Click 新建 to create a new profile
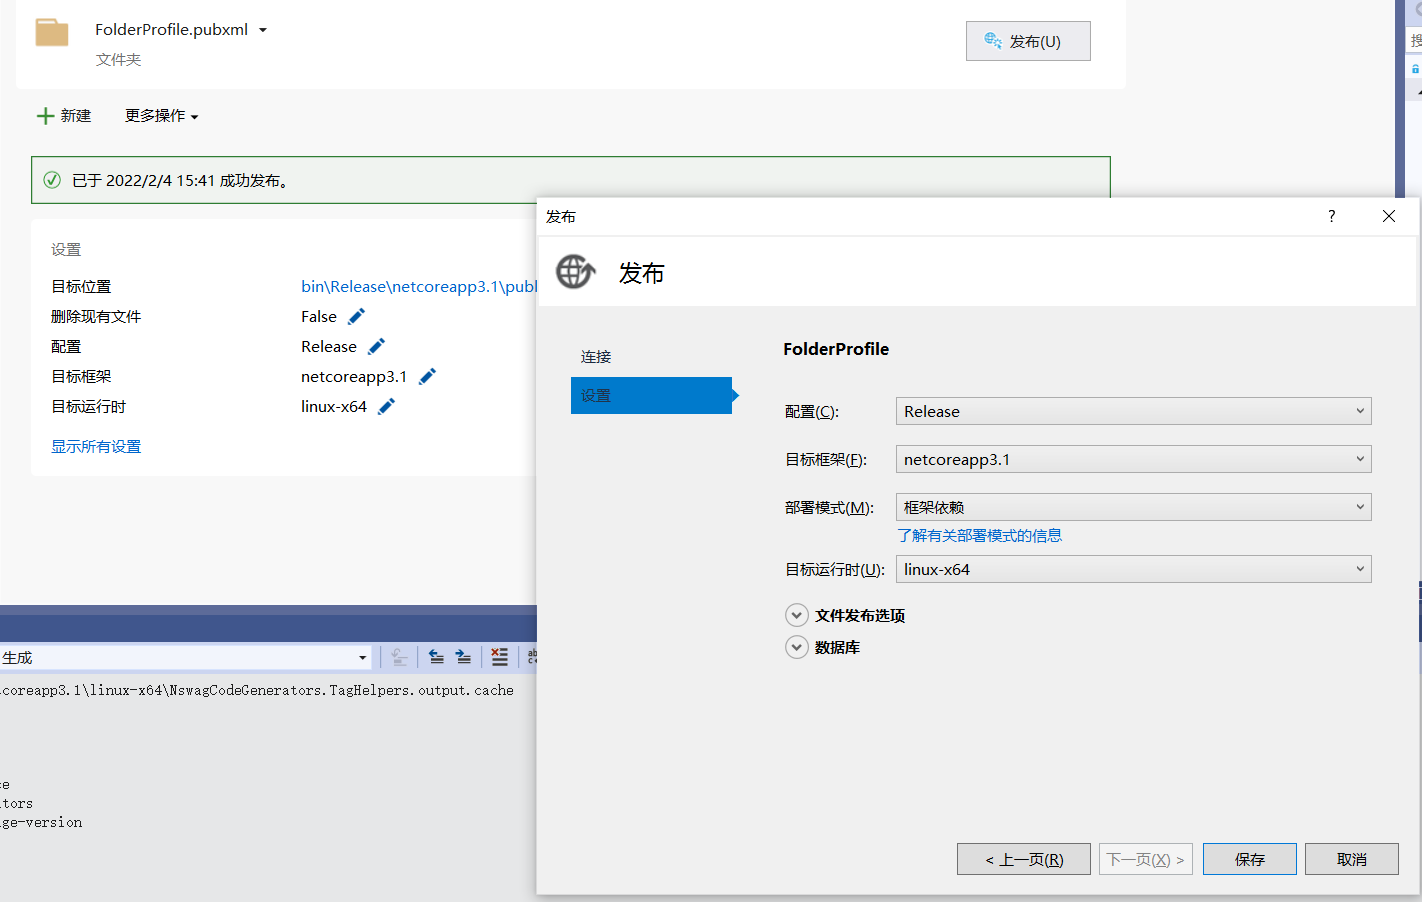Viewport: 1422px width, 902px height. tap(64, 116)
